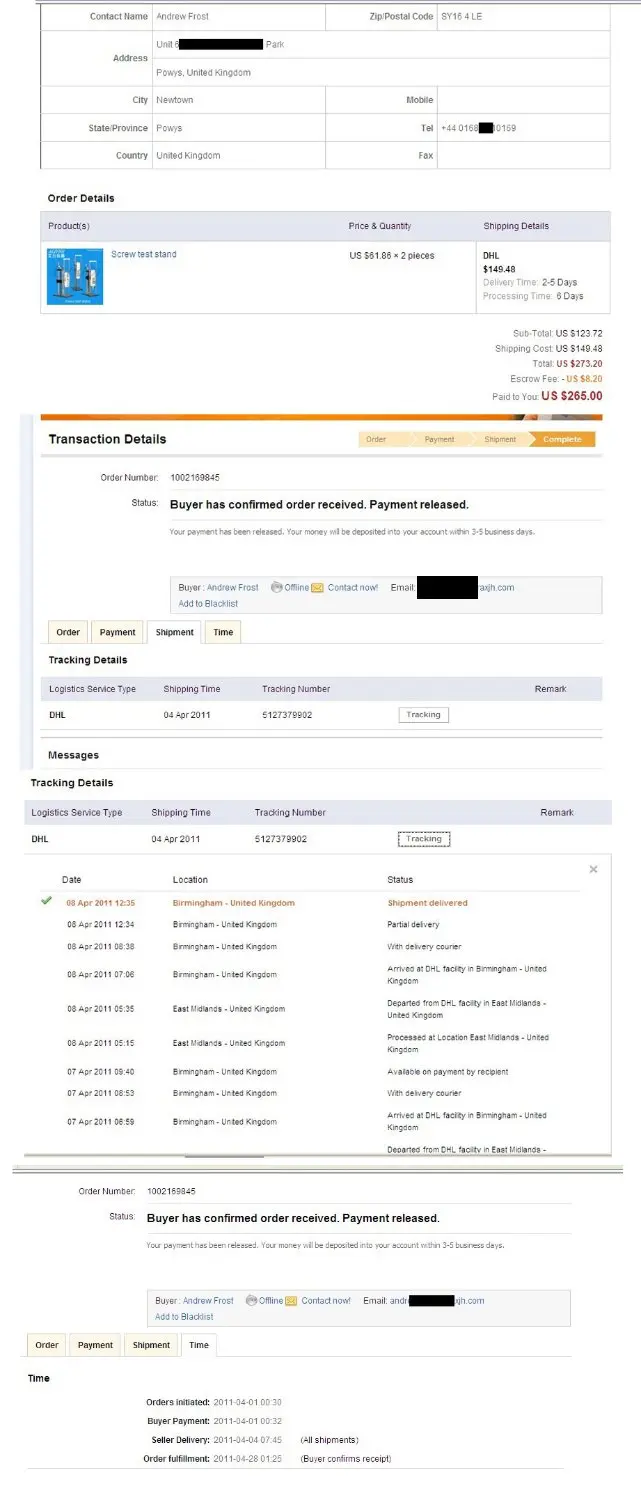The height and width of the screenshot is (1500, 641).
Task: Click the Buyer Payment time 2011-04-01 00:32
Action: pyautogui.click(x=247, y=1421)
